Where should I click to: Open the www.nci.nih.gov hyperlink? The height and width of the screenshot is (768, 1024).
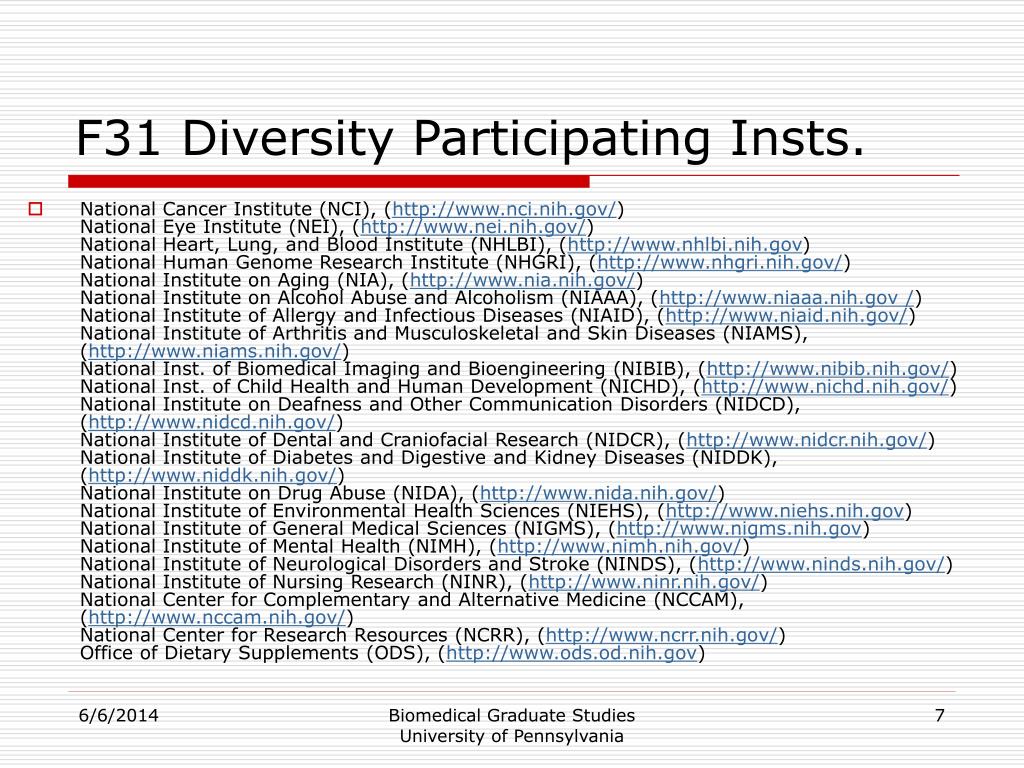point(504,209)
